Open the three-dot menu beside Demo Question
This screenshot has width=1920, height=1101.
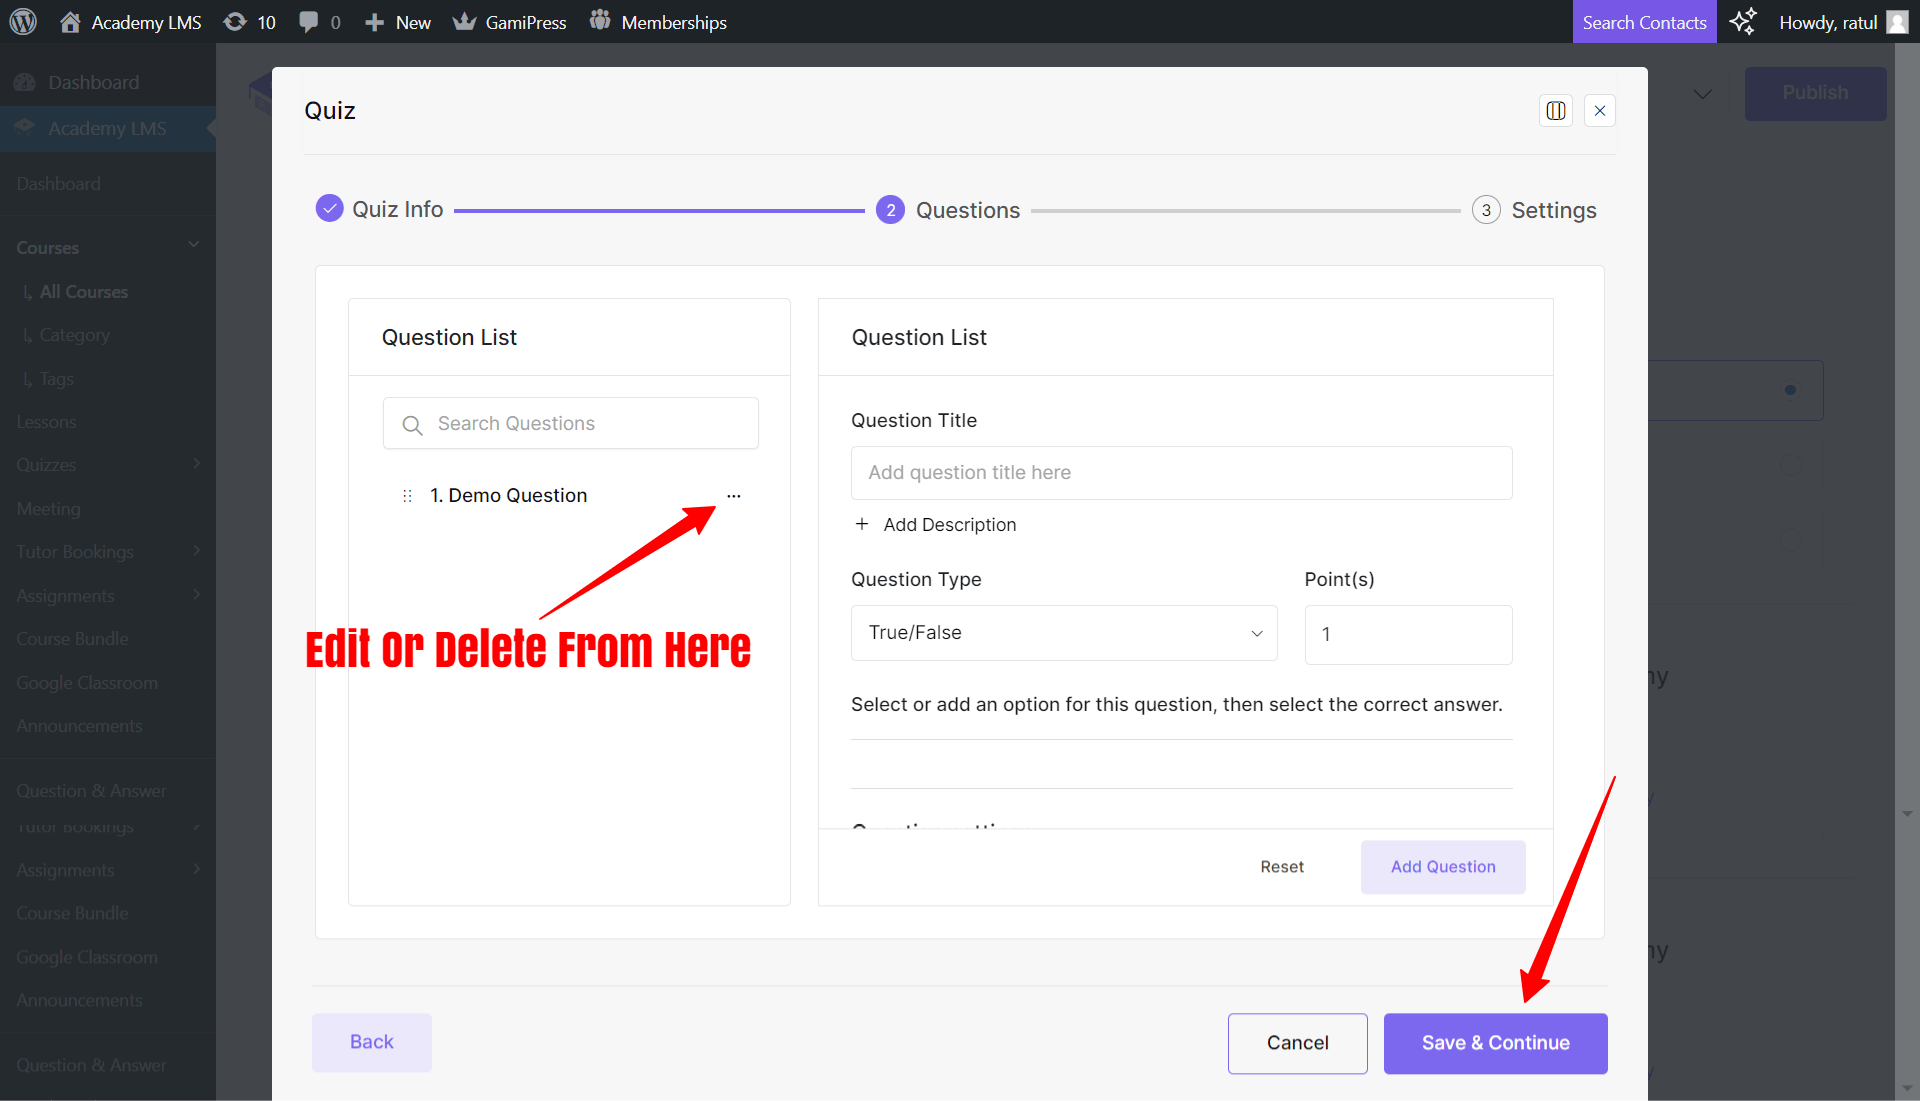735,496
